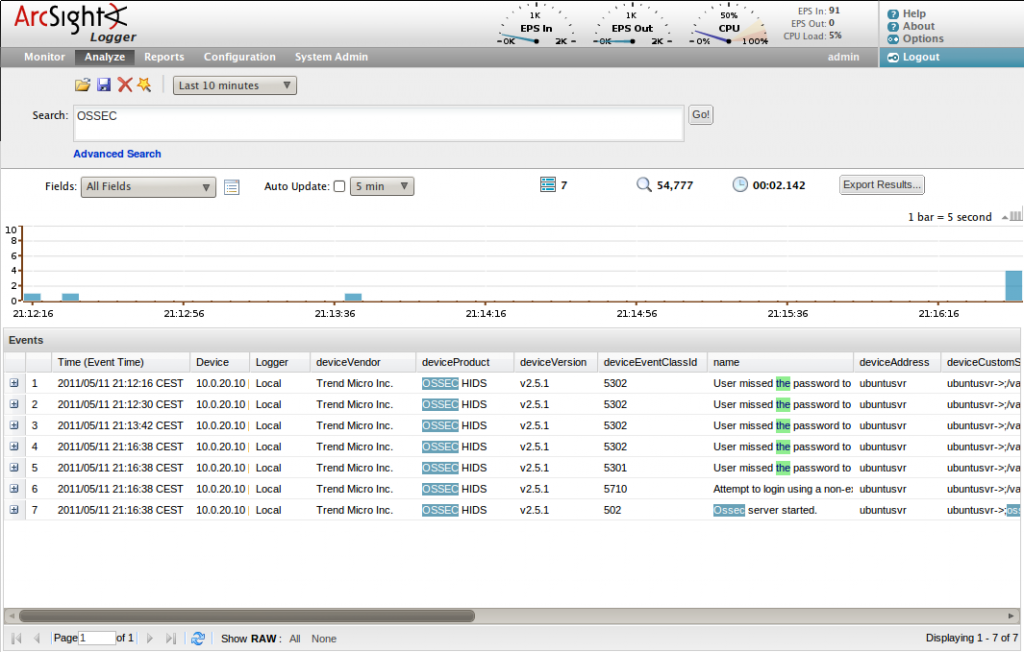Click the open saved search folder icon
Viewport: 1024px width, 652px height.
coord(83,86)
